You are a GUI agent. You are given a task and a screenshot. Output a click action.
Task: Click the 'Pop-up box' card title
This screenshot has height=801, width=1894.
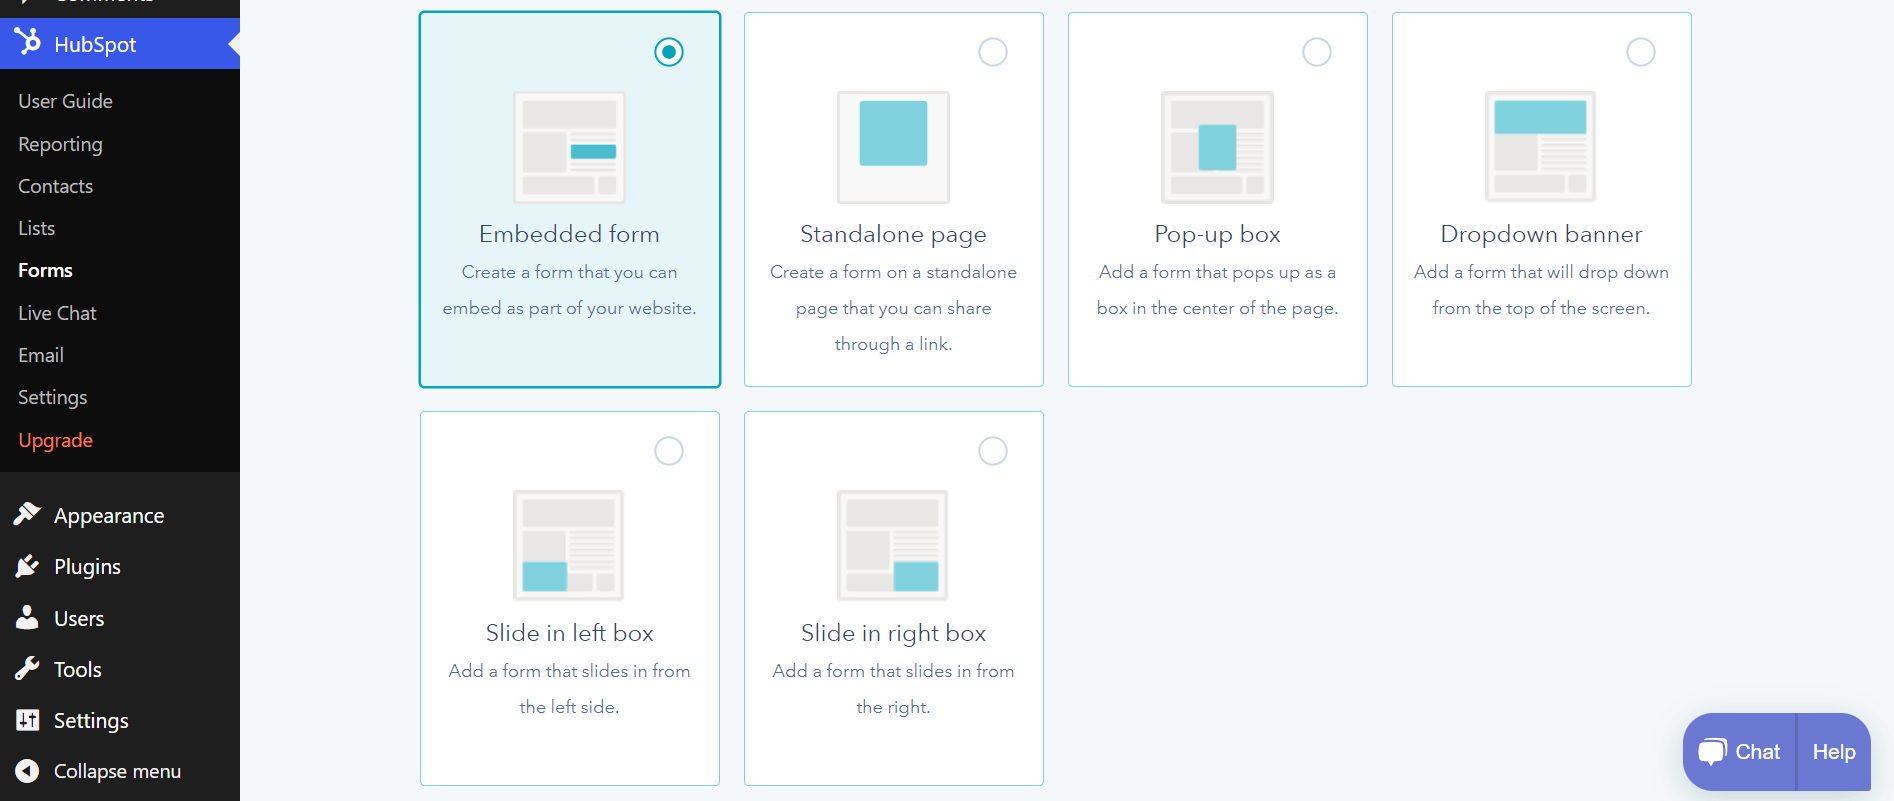(x=1217, y=235)
